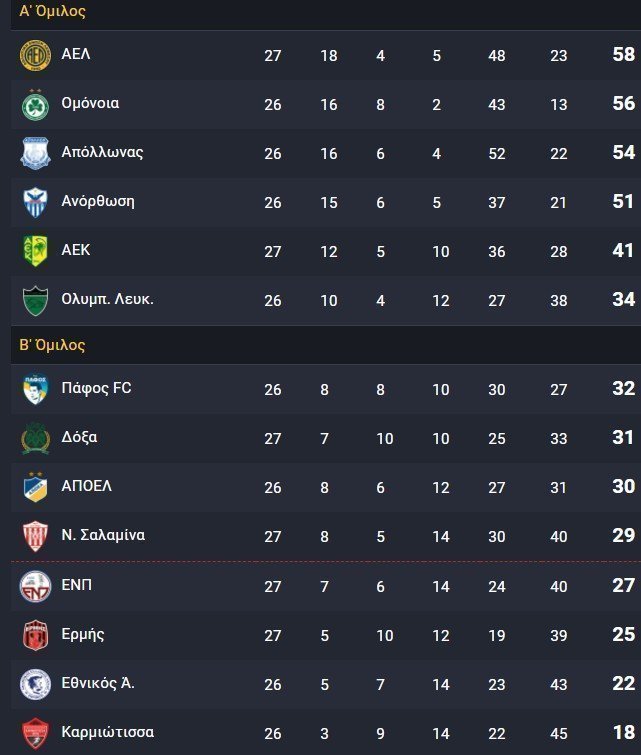Click the Ομόνοια green clover logo
641x755 pixels.
tap(35, 104)
